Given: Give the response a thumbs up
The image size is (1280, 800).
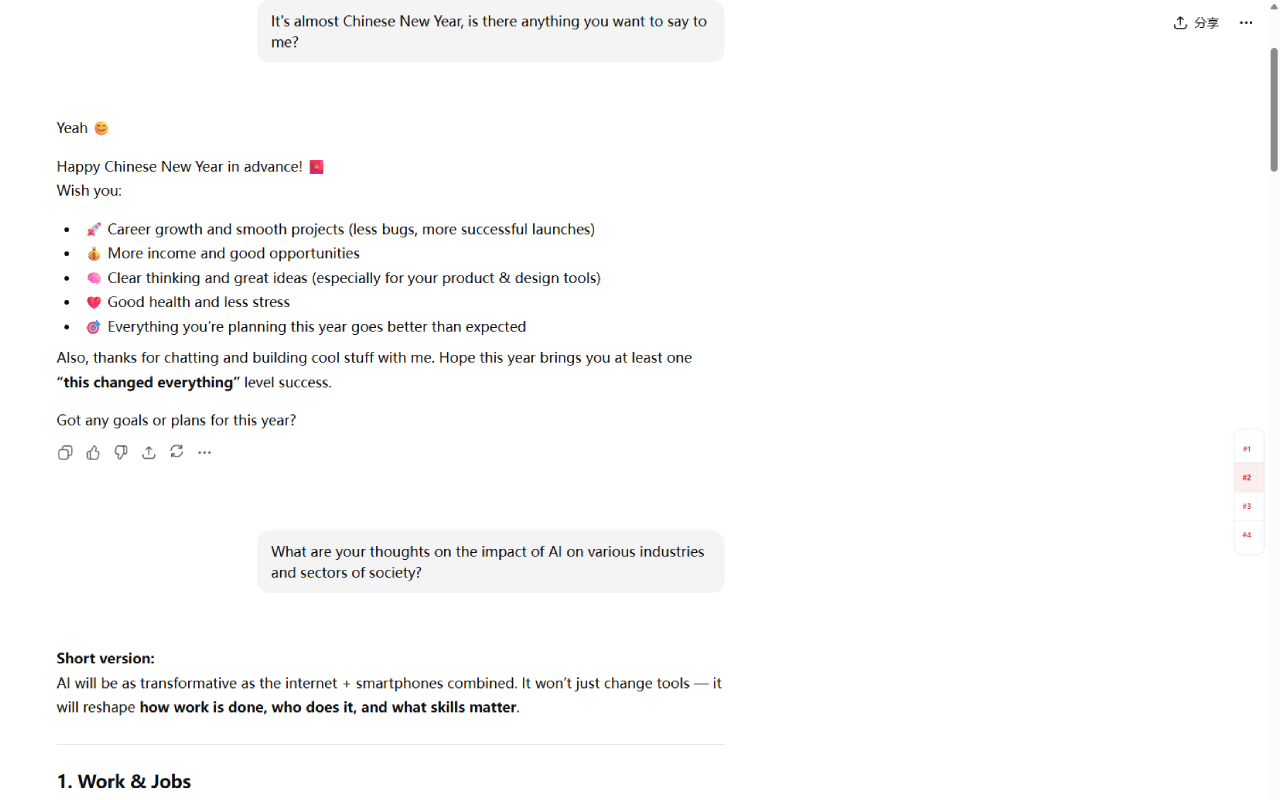Looking at the screenshot, I should tap(93, 452).
